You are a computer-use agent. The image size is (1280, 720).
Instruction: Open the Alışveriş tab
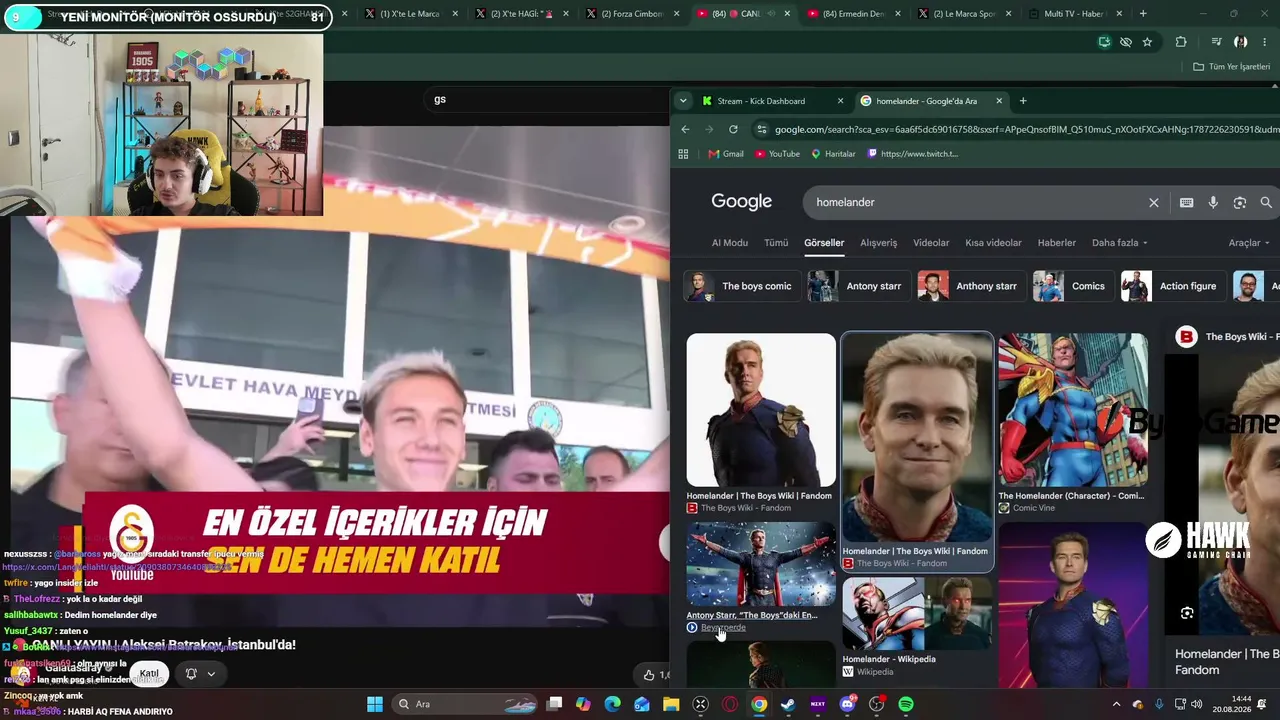[879, 243]
